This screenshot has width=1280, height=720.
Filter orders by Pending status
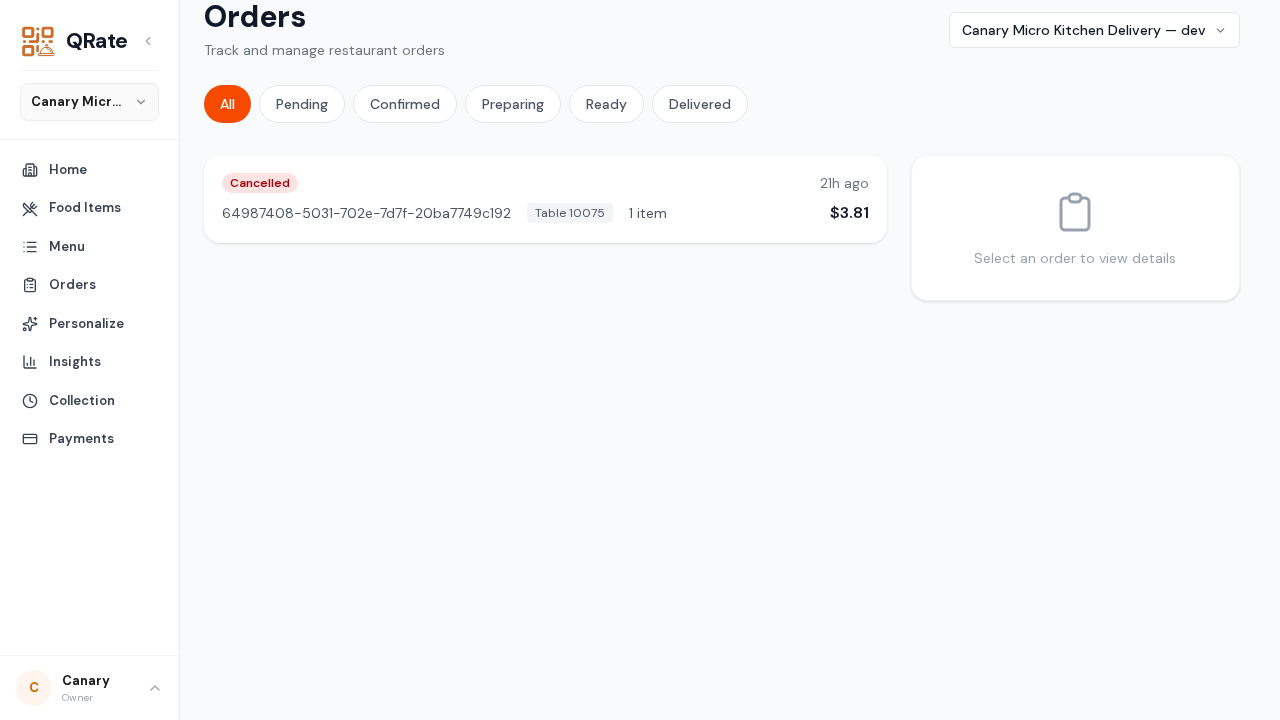(302, 104)
